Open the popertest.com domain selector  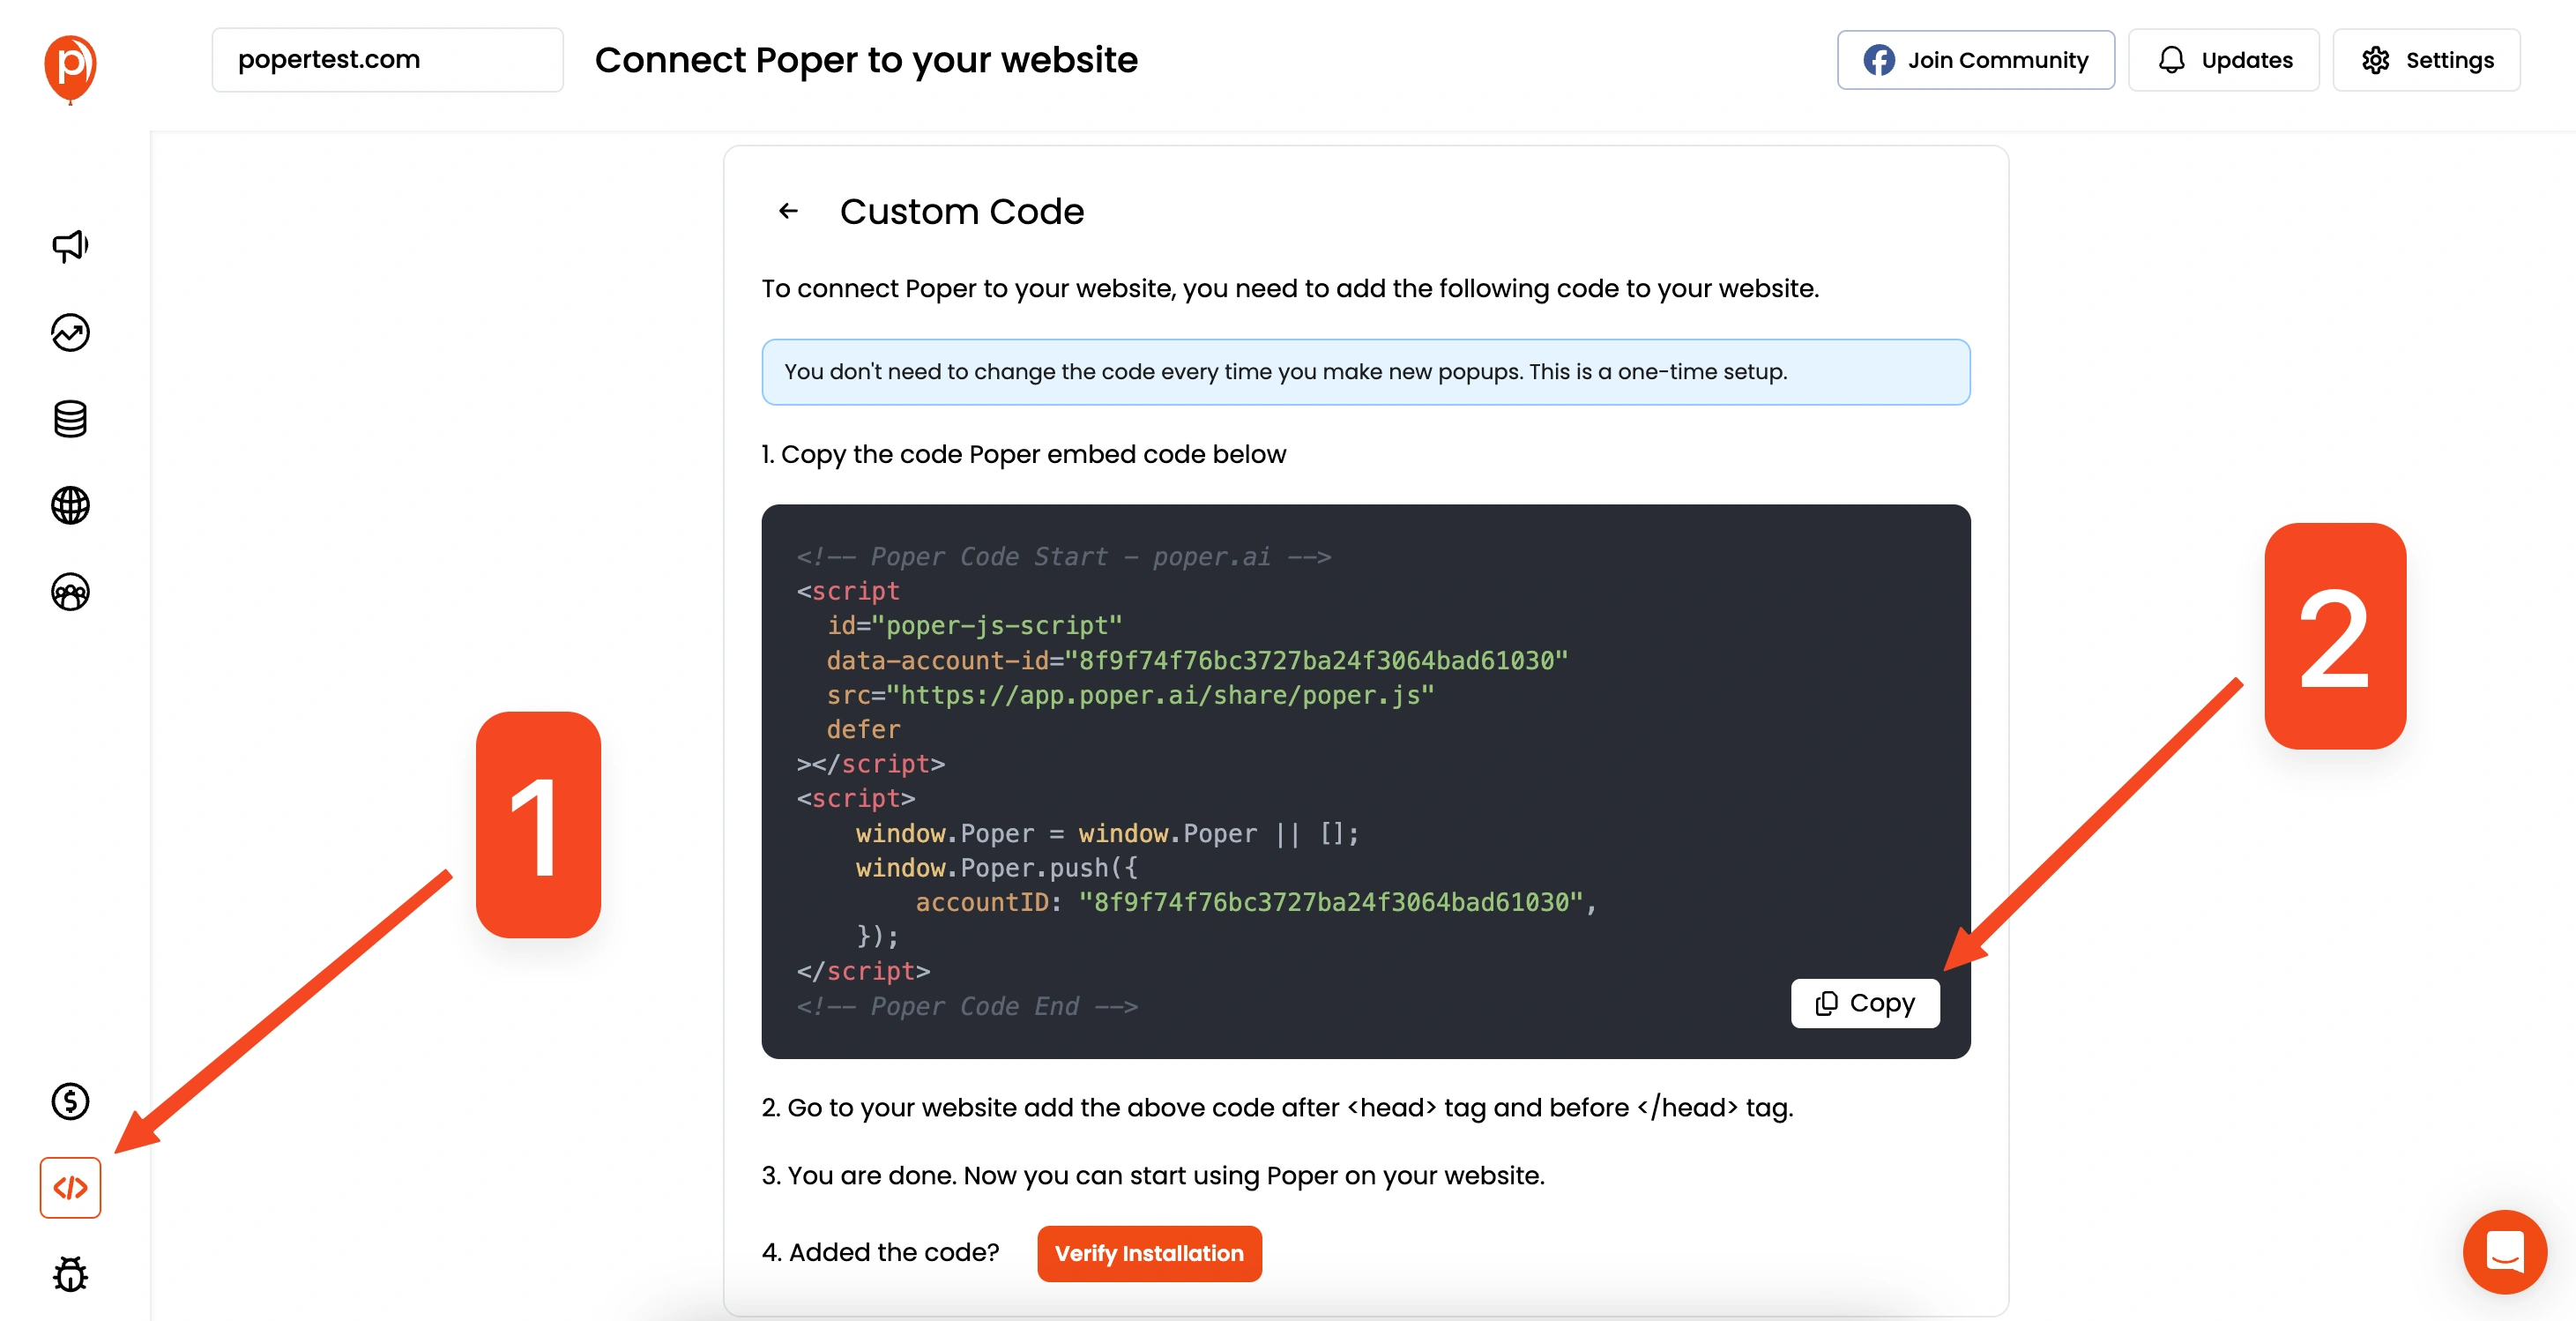387,60
